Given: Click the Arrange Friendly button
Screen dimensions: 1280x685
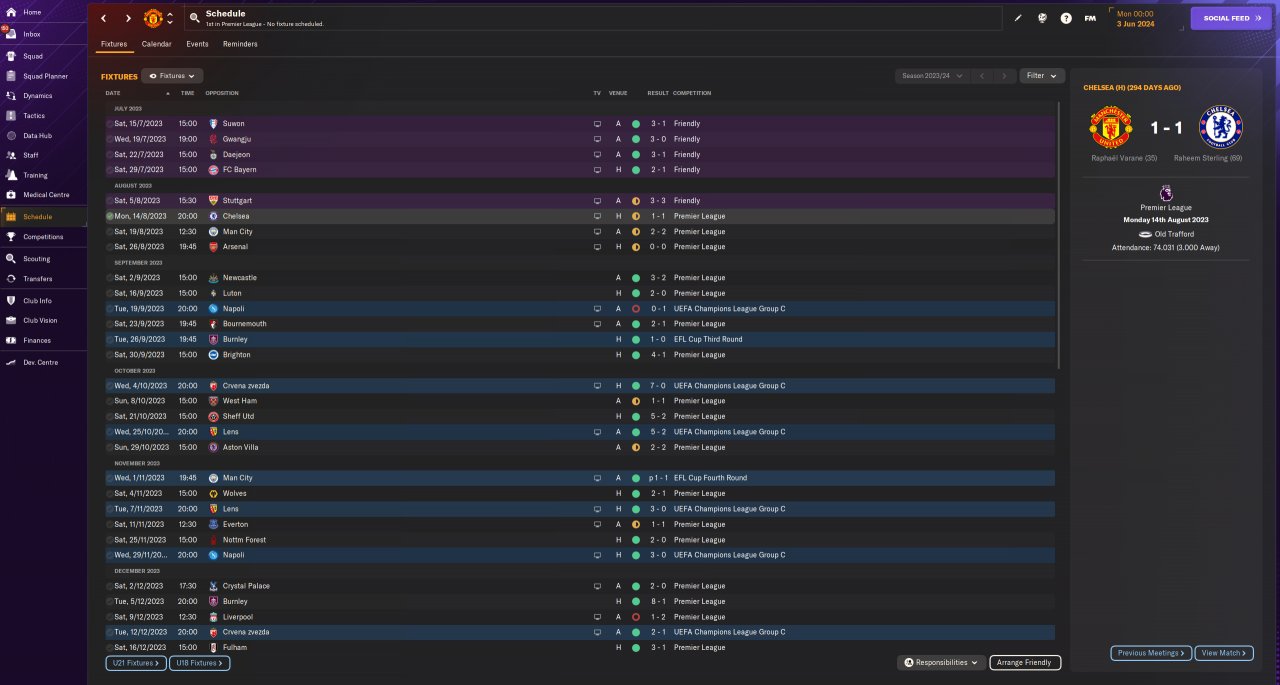Looking at the screenshot, I should click(1025, 662).
